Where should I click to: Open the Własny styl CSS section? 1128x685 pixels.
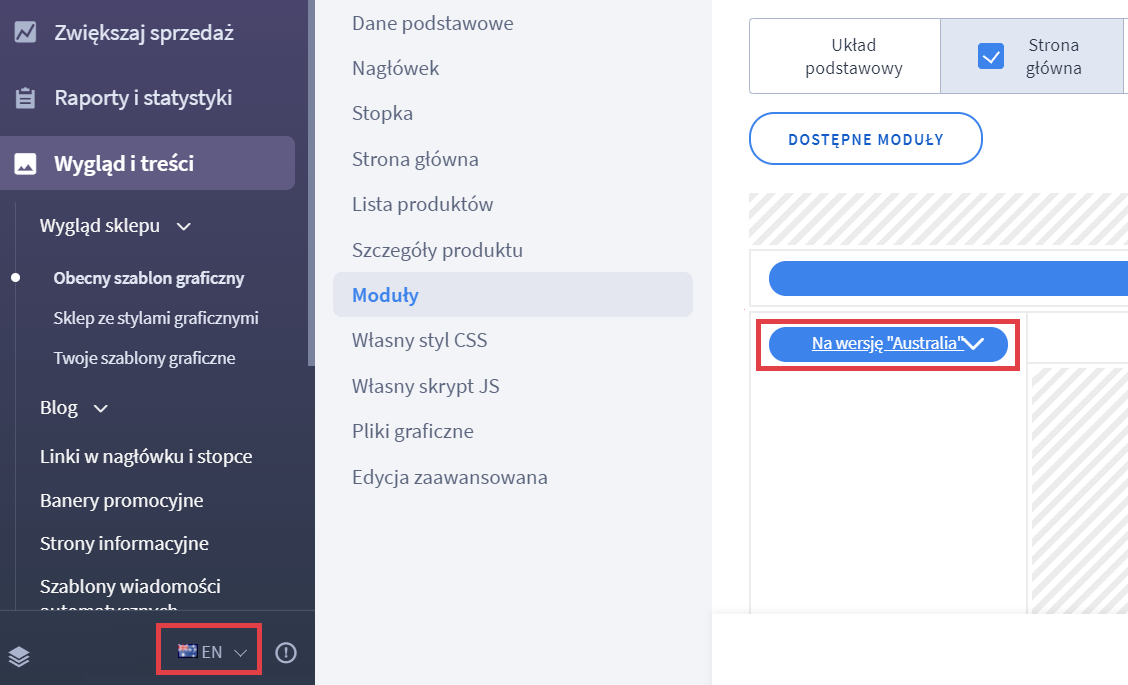419,341
